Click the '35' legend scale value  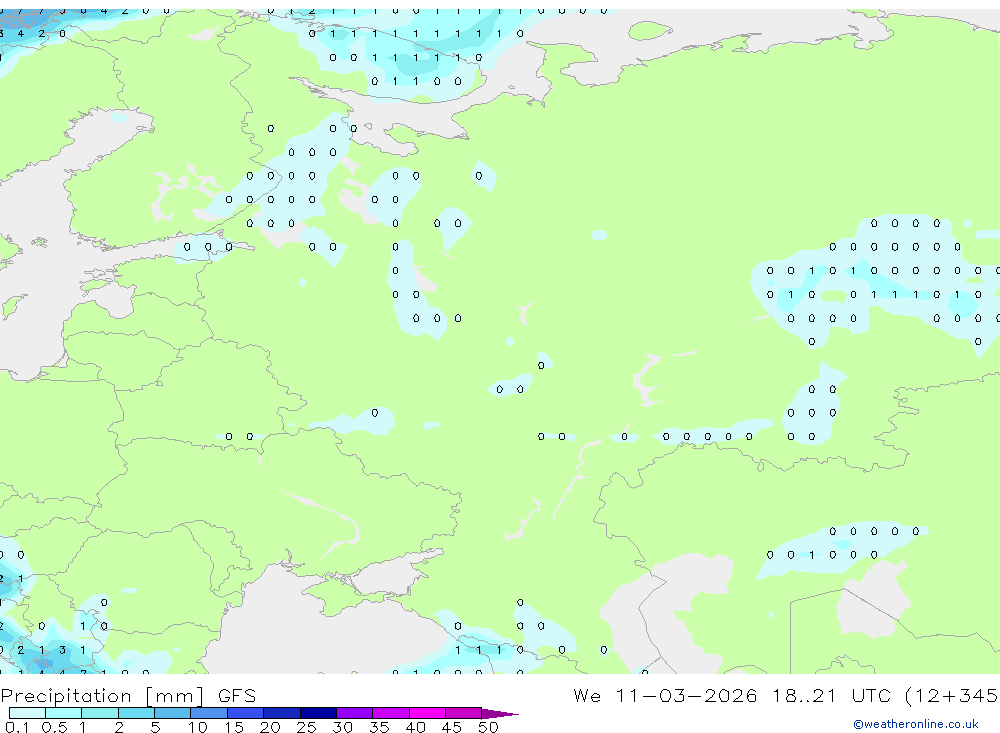tap(379, 727)
